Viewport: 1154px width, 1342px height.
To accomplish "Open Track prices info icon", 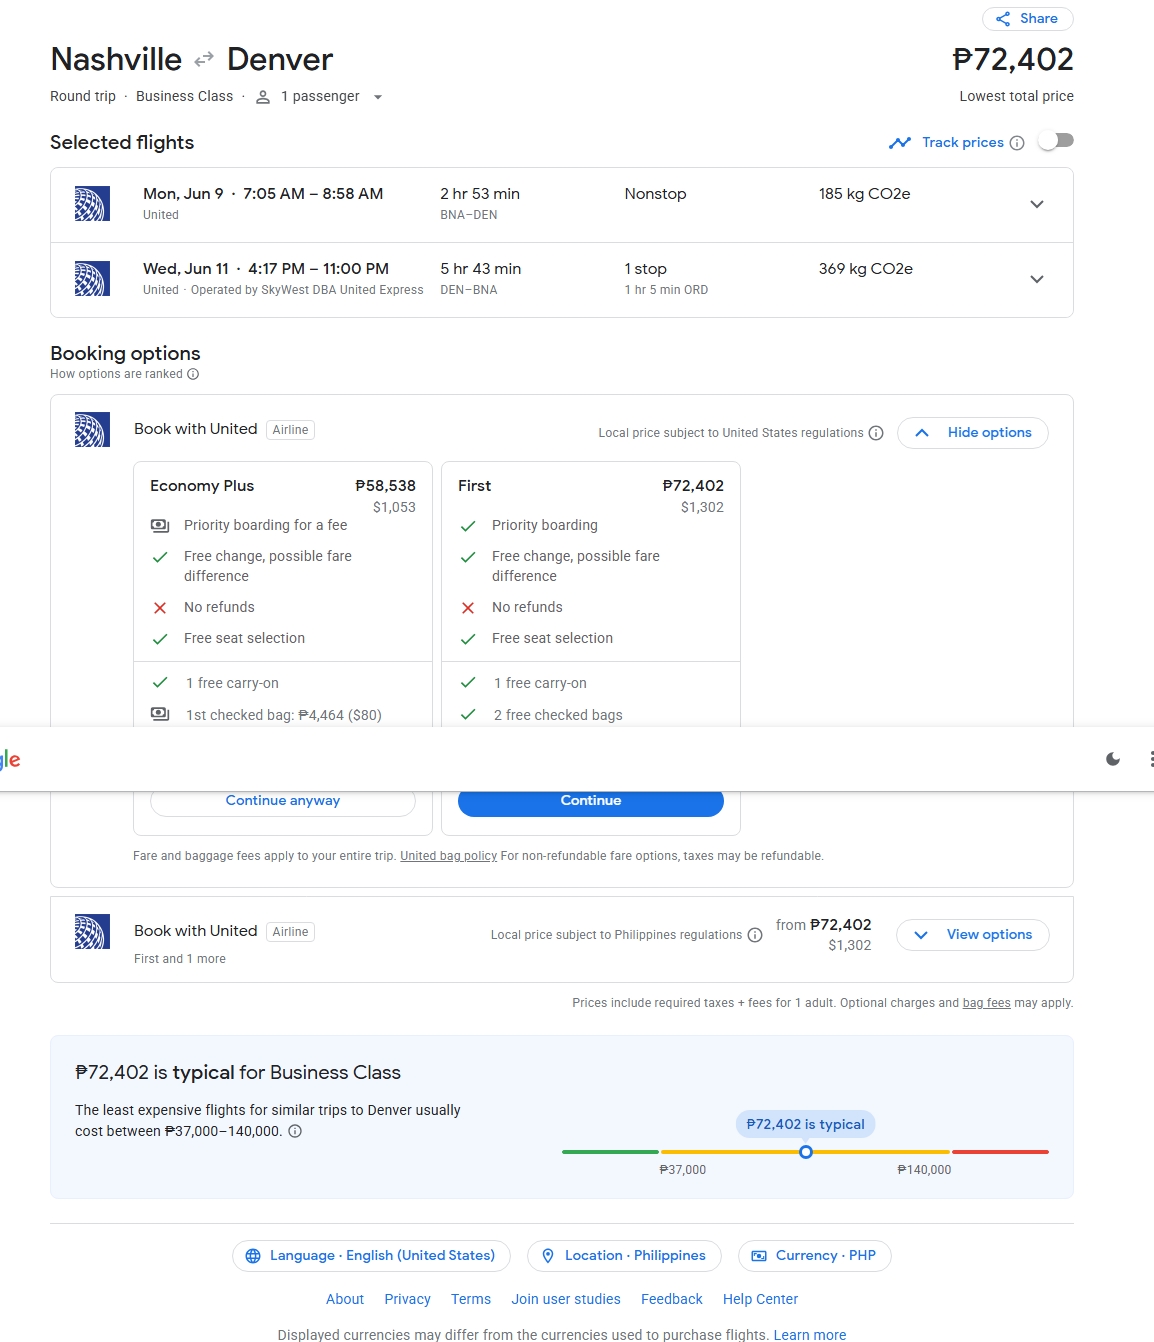I will point(1017,143).
